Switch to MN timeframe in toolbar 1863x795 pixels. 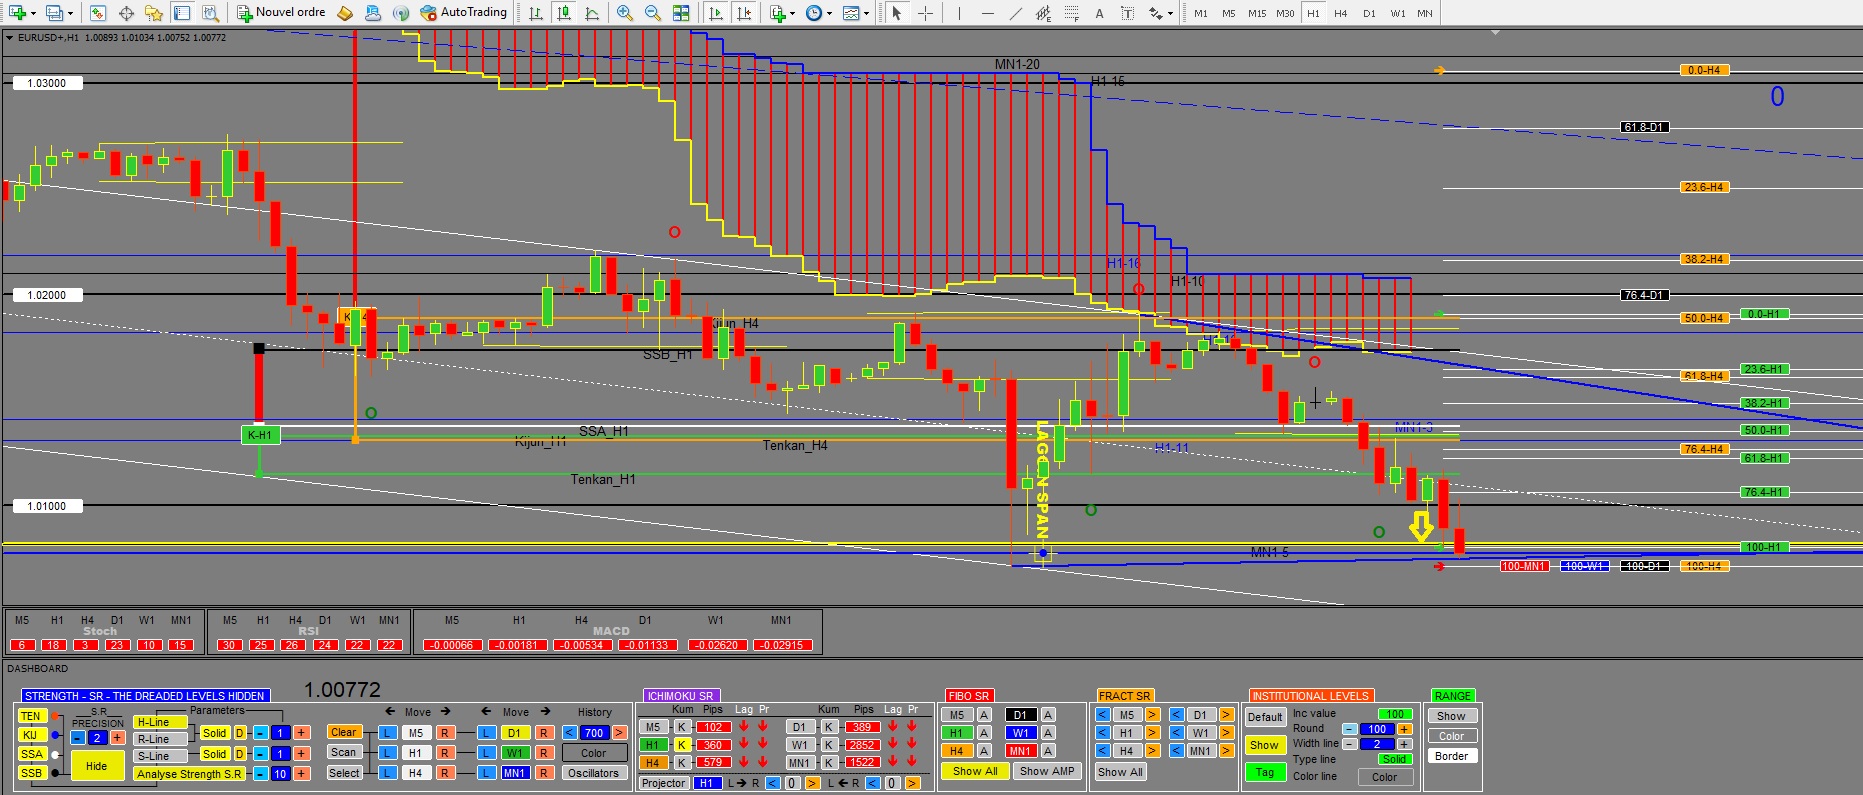pos(1425,13)
